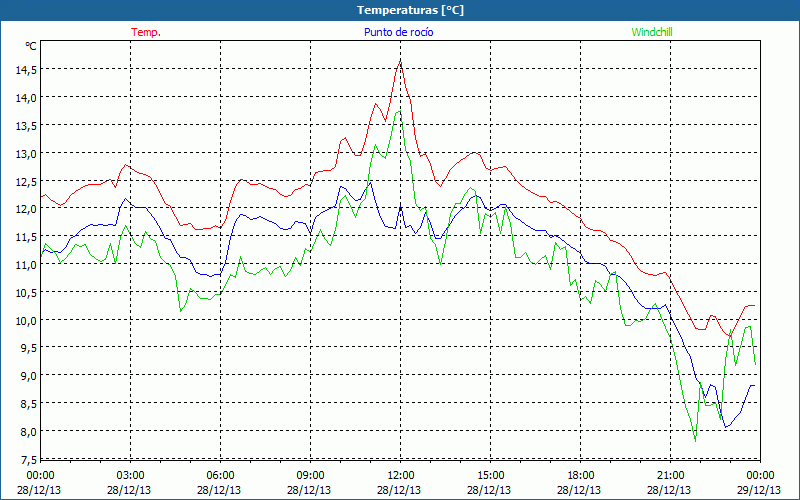Click the 12,0 y-axis value
The image size is (800, 500).
[26, 209]
